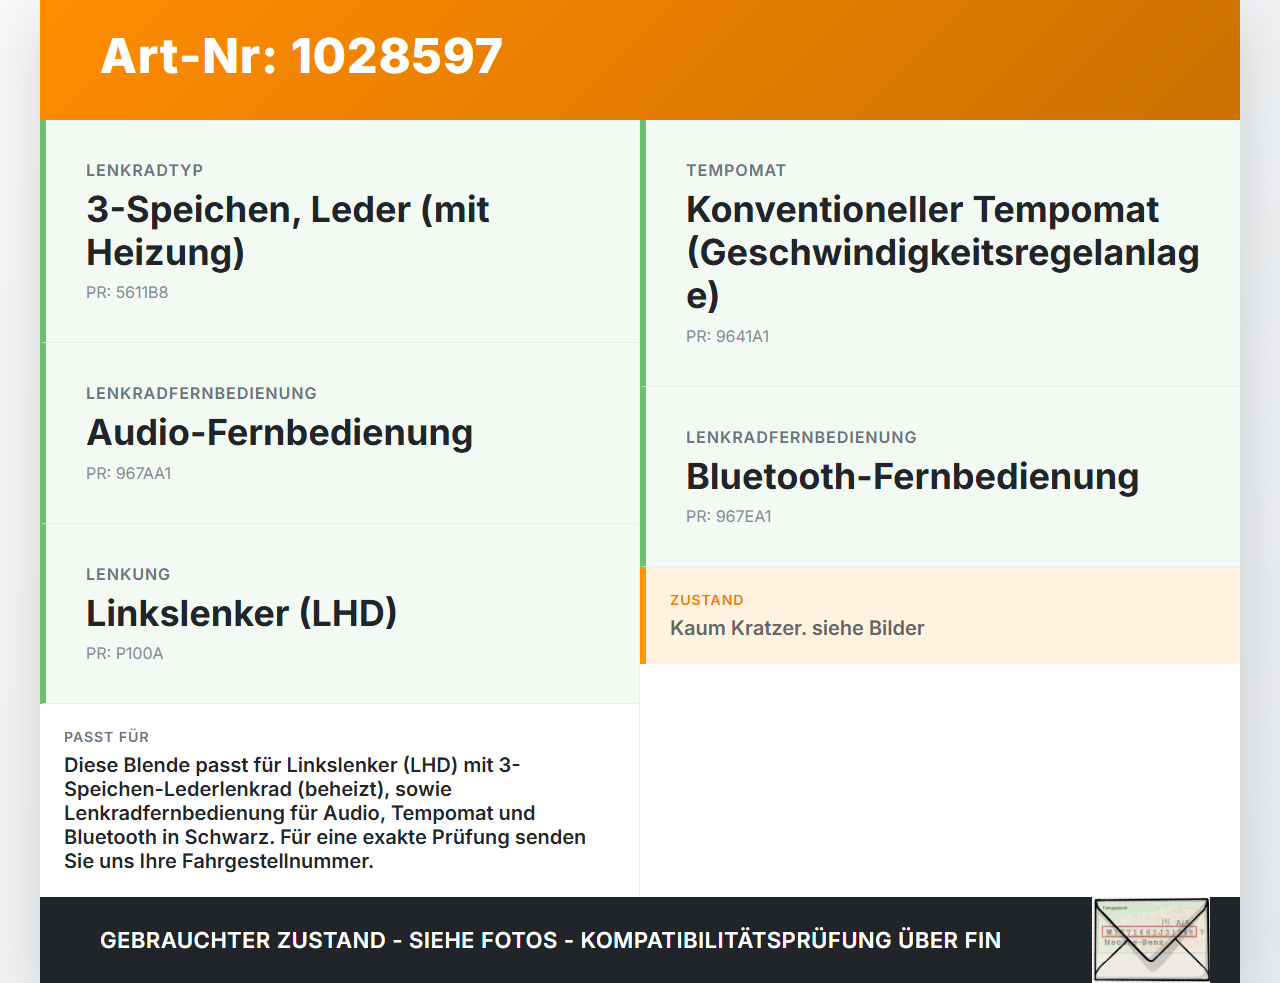Select the Konventioneller Tempomat title
1280x983 pixels.
pyautogui.click(x=940, y=252)
